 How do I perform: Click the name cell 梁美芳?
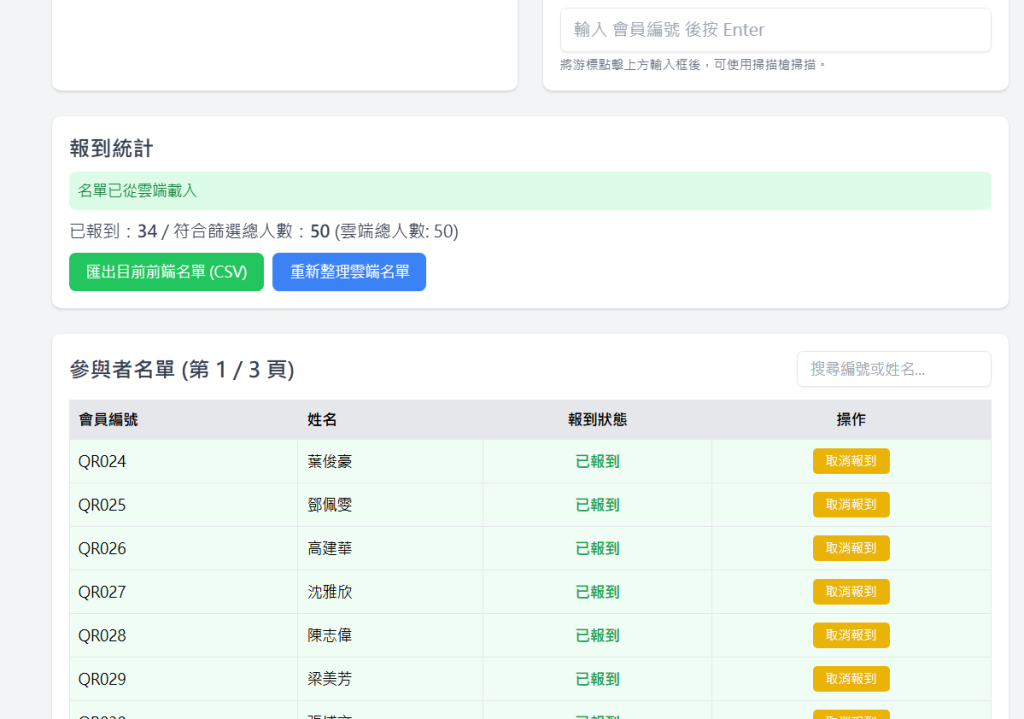pyautogui.click(x=330, y=680)
